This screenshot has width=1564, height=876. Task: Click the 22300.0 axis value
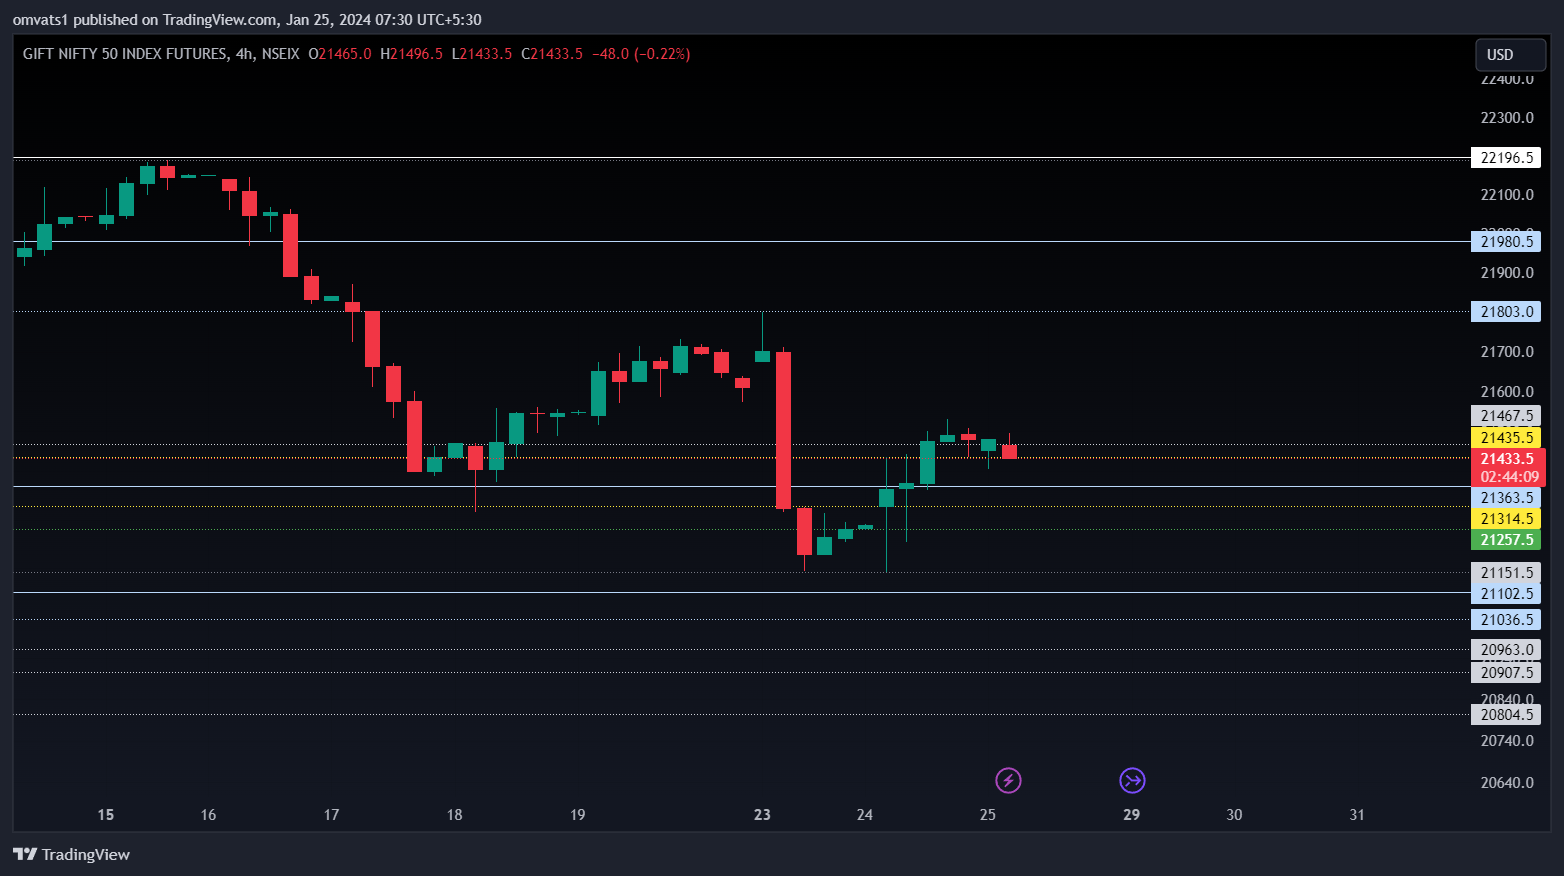pos(1507,118)
